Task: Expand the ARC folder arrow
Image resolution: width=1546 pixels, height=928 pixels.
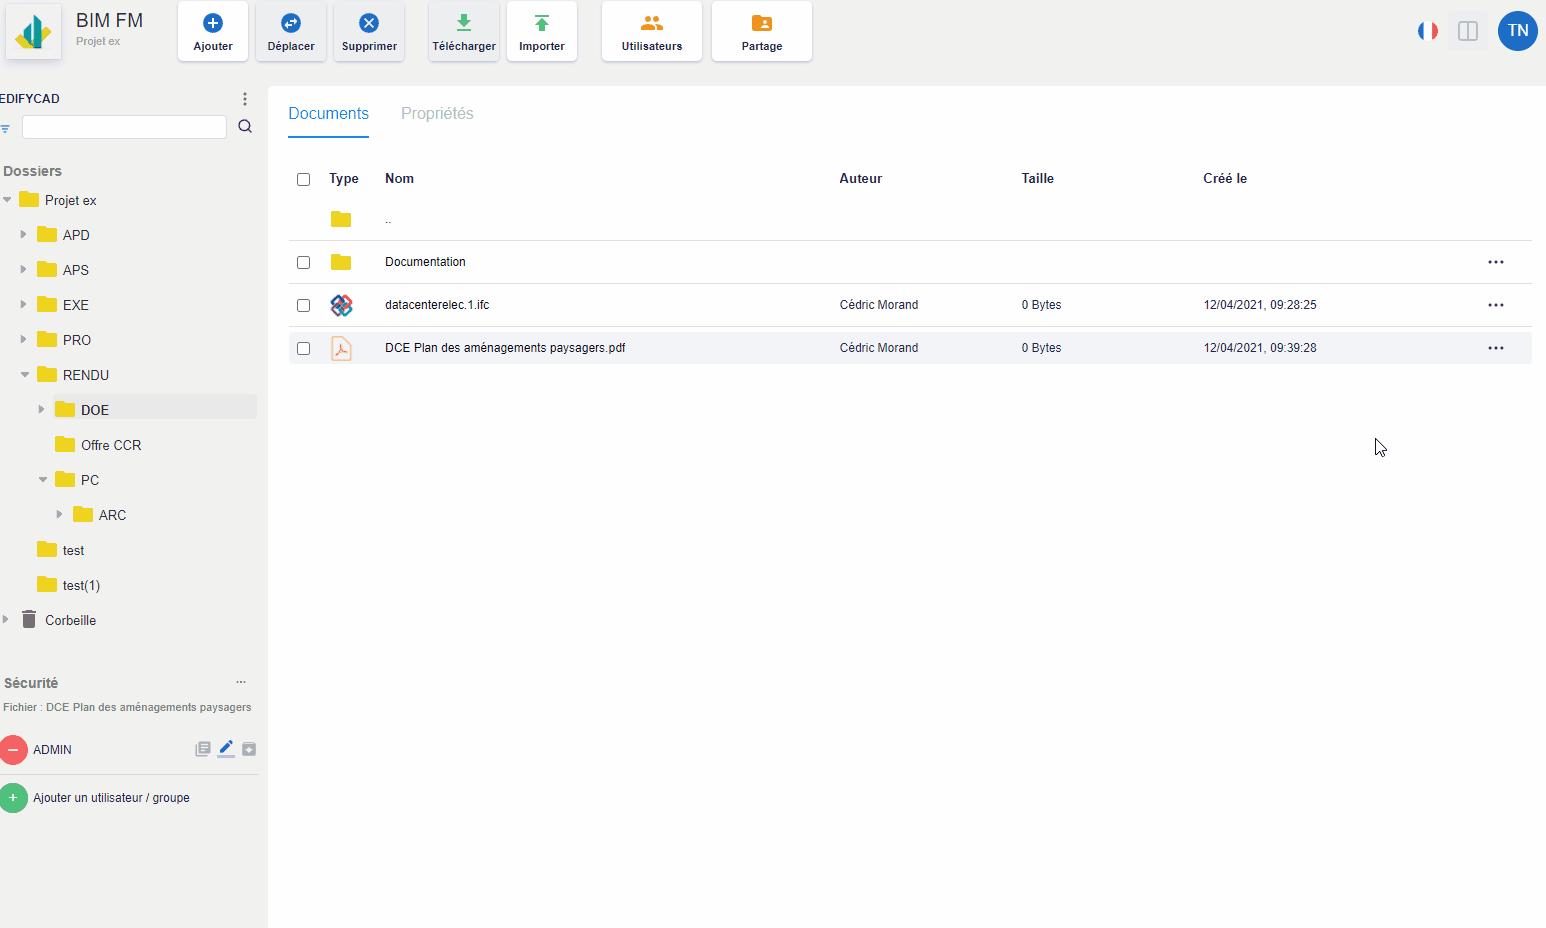Action: click(x=59, y=515)
